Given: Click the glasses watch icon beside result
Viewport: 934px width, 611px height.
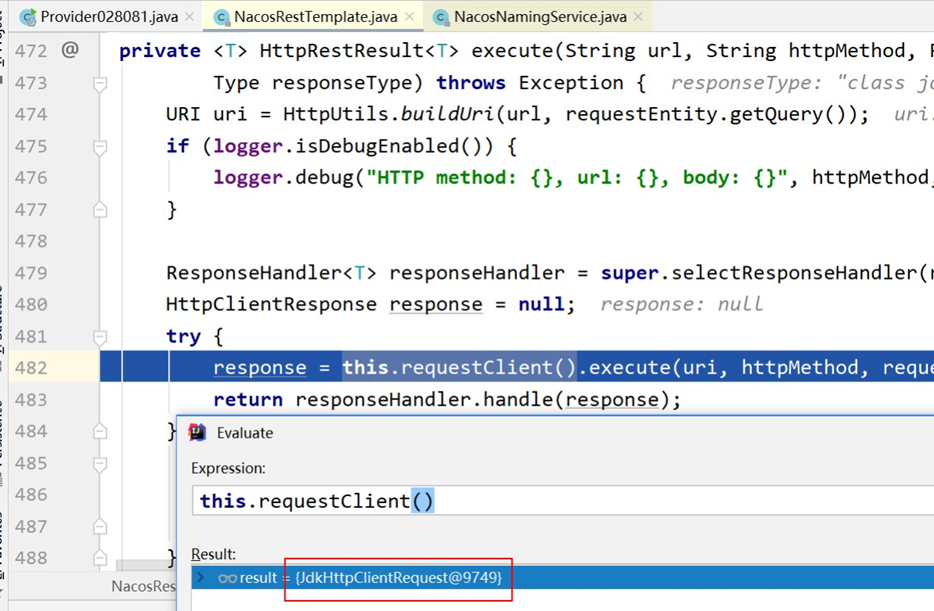Looking at the screenshot, I should click(x=227, y=578).
